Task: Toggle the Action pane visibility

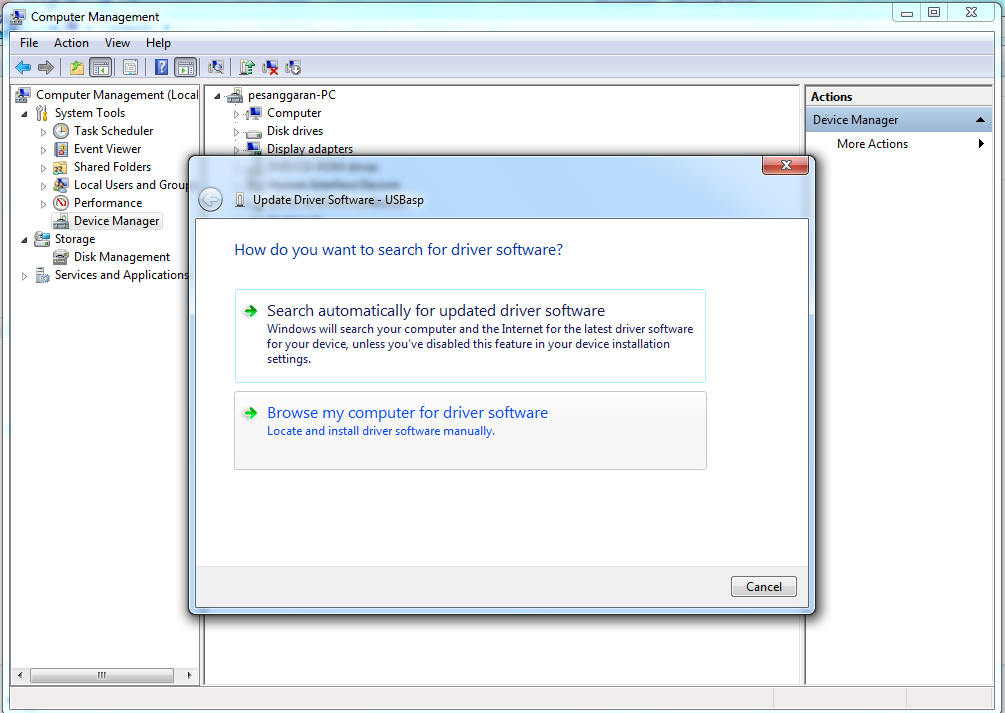Action: point(188,67)
